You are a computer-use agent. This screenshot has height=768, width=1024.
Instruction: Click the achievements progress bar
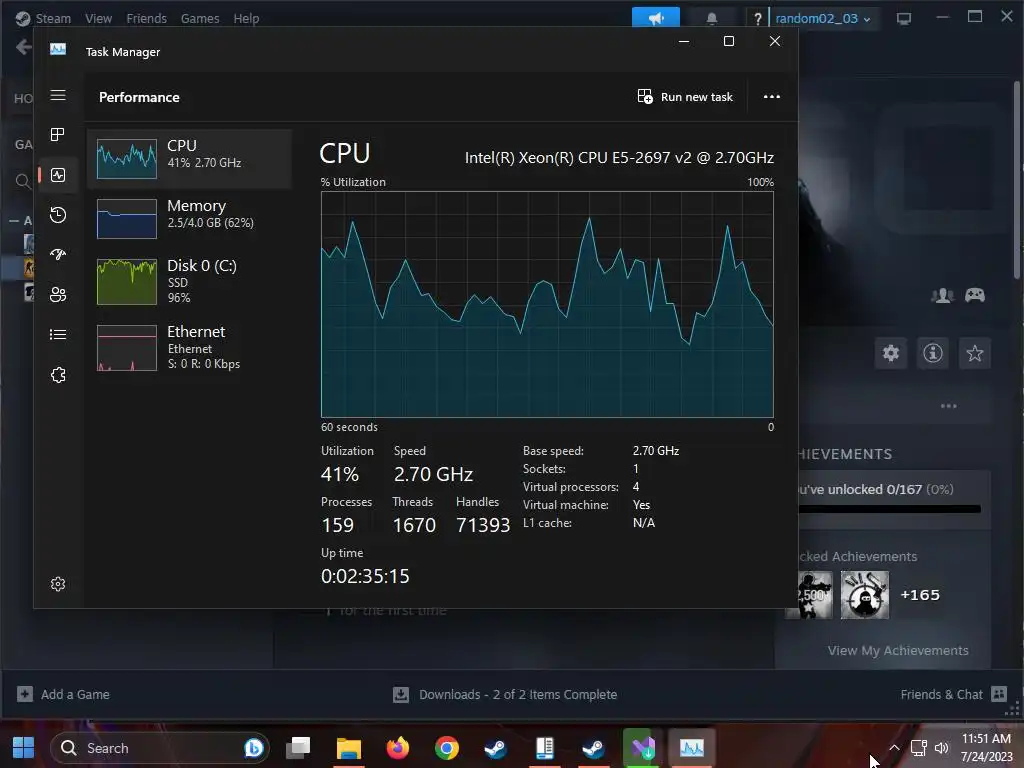point(889,509)
